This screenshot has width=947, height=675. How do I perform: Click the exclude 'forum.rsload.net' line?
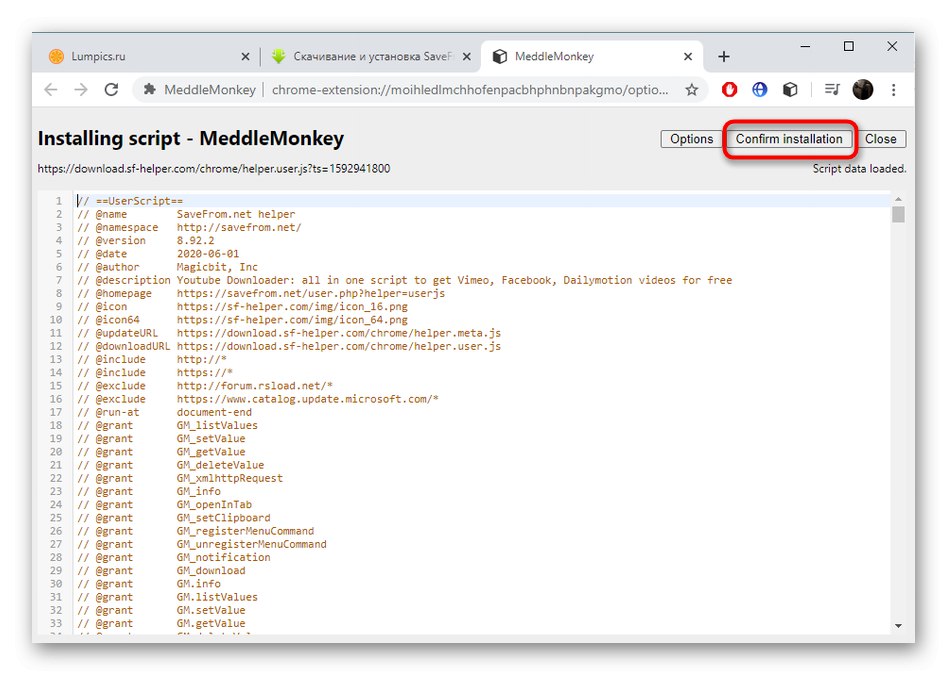click(x=205, y=386)
